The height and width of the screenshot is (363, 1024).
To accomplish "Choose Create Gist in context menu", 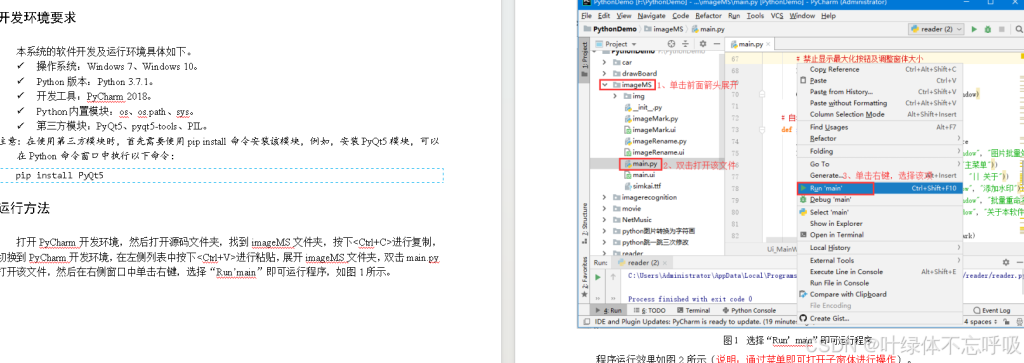I will [x=881, y=318].
